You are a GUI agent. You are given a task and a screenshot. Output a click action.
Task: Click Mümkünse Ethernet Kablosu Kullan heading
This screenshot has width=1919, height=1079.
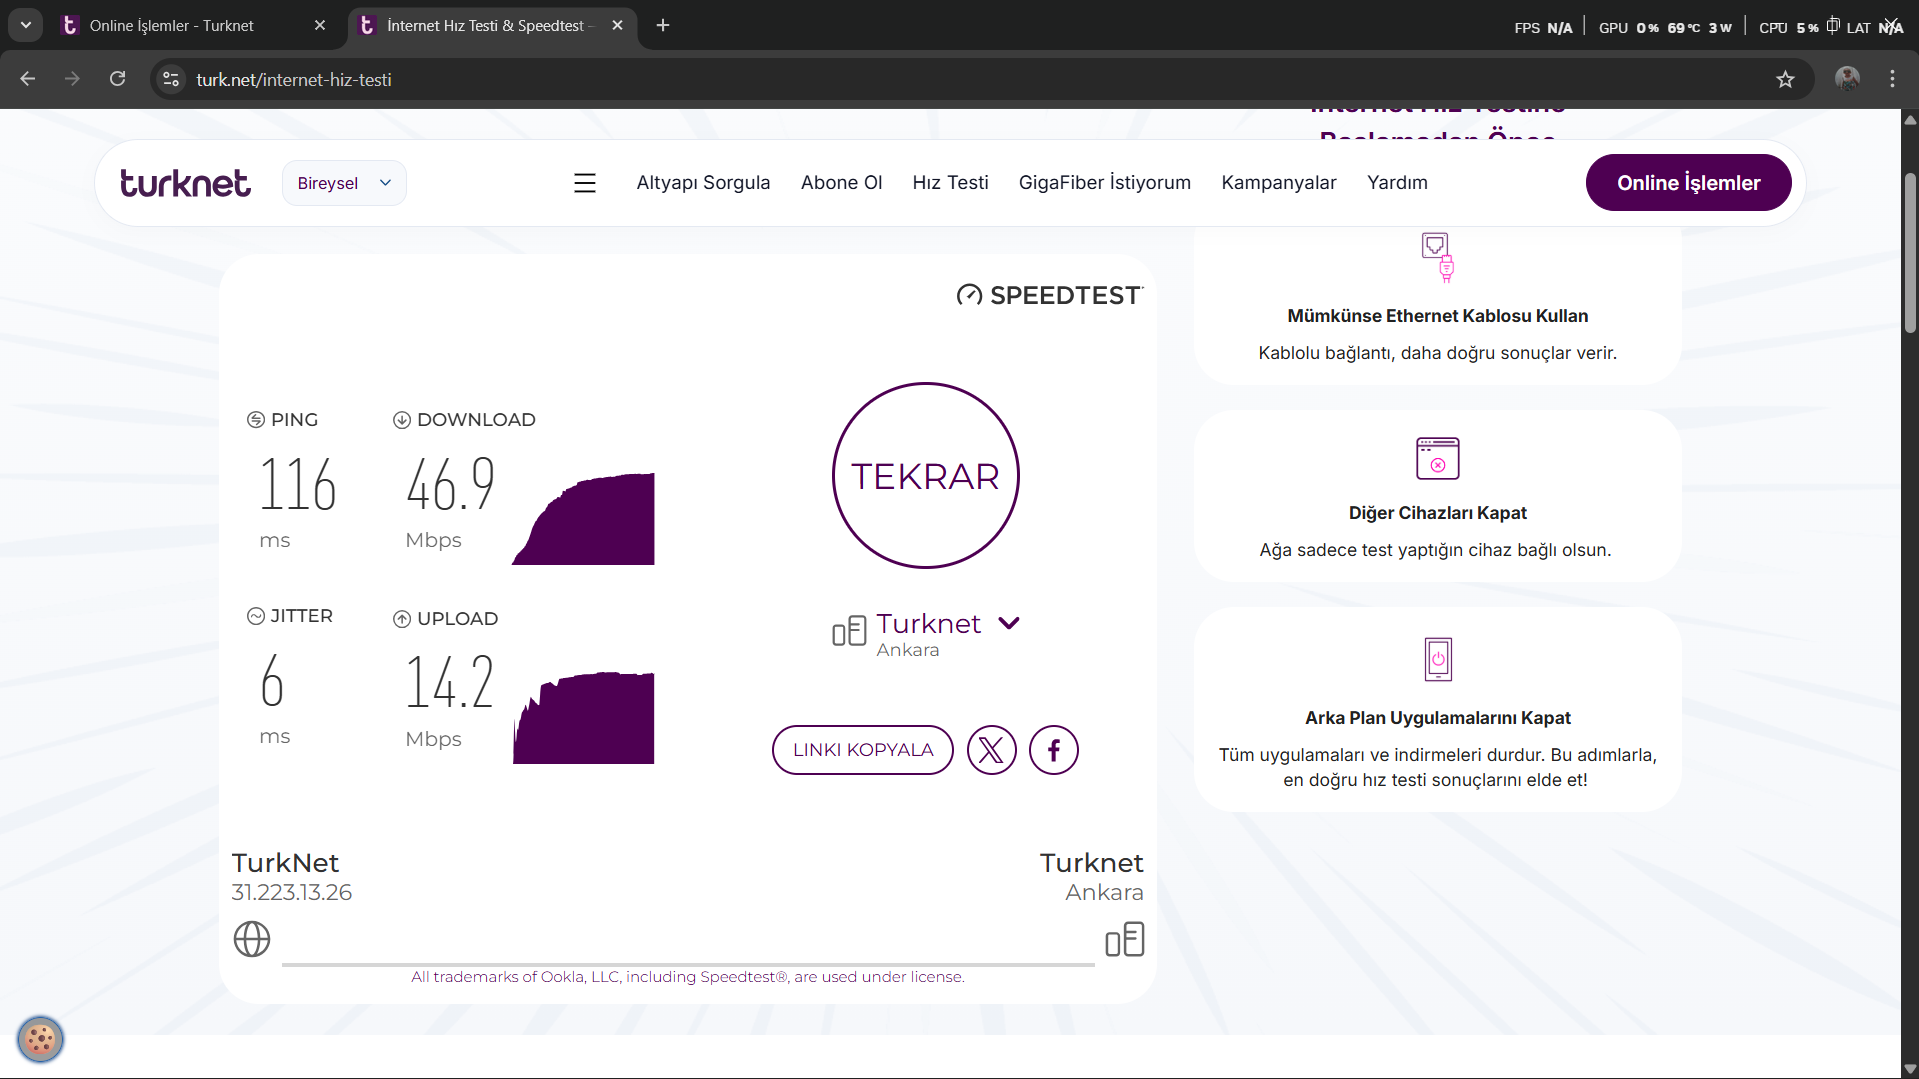1438,316
